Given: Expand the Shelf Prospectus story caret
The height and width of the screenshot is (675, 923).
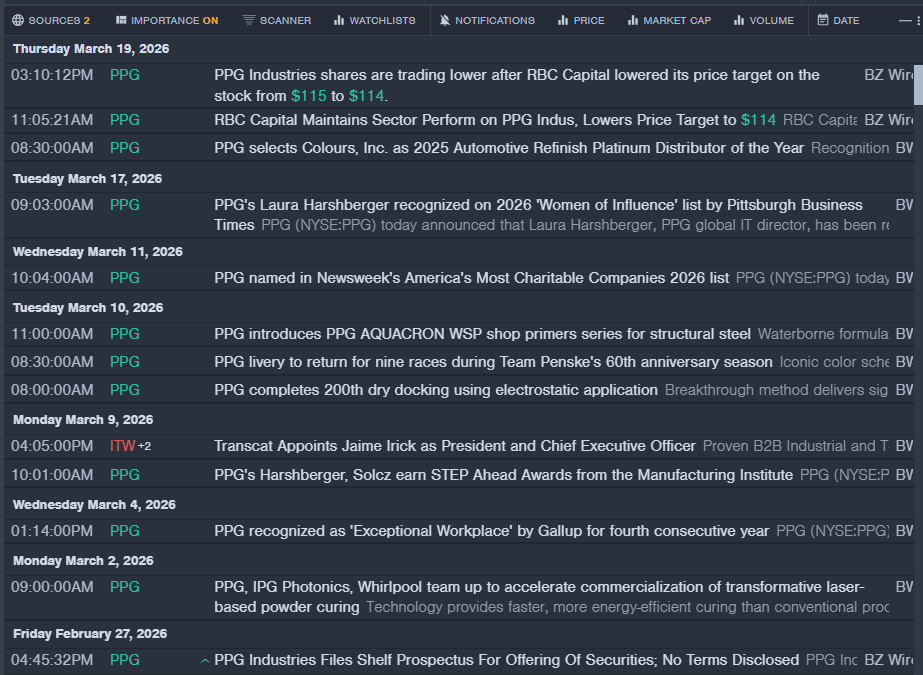Looking at the screenshot, I should (x=205, y=661).
